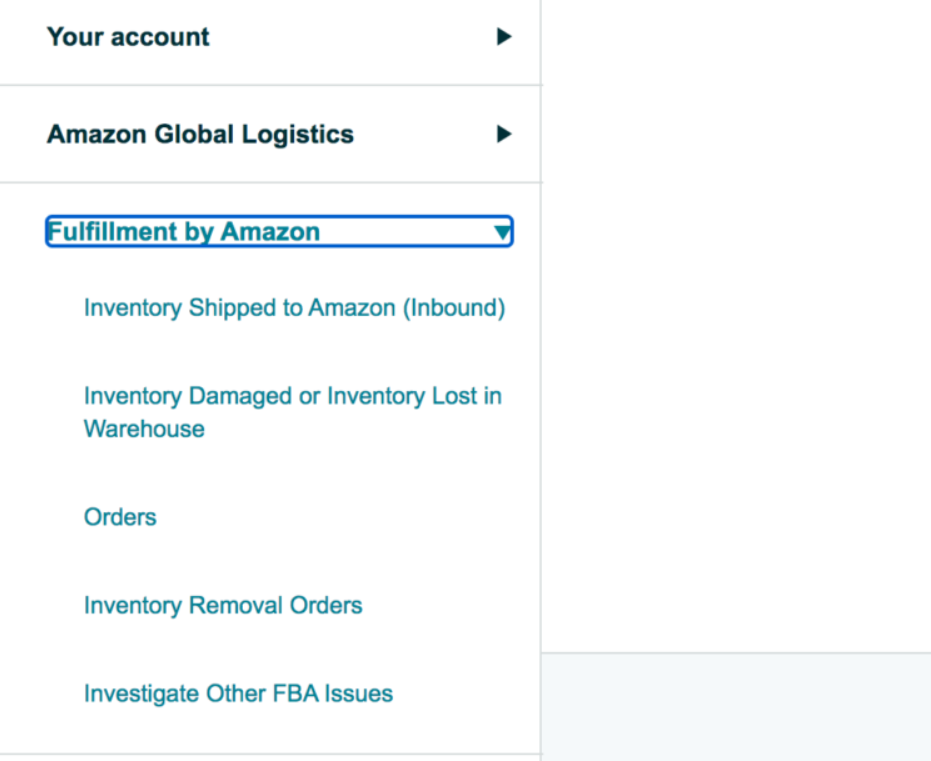Choose the Orders link in the FBA list
The image size is (931, 761).
[120, 517]
